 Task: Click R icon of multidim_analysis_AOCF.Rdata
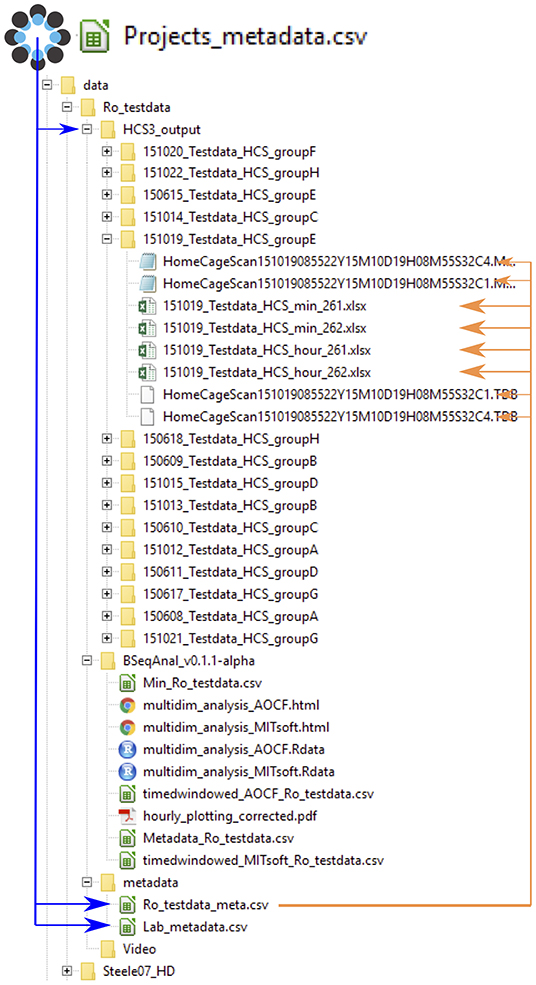128,749
